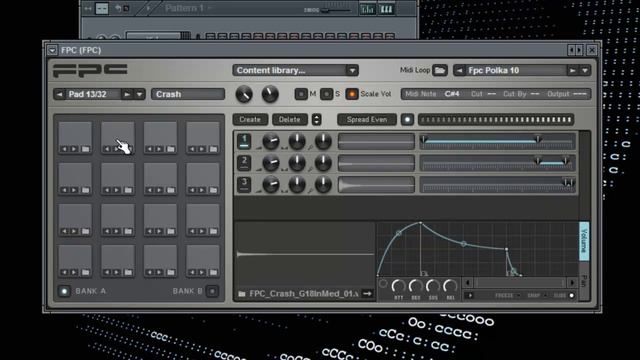Click envelope scrollbar right arrow
640x360 pixels.
pos(572,282)
